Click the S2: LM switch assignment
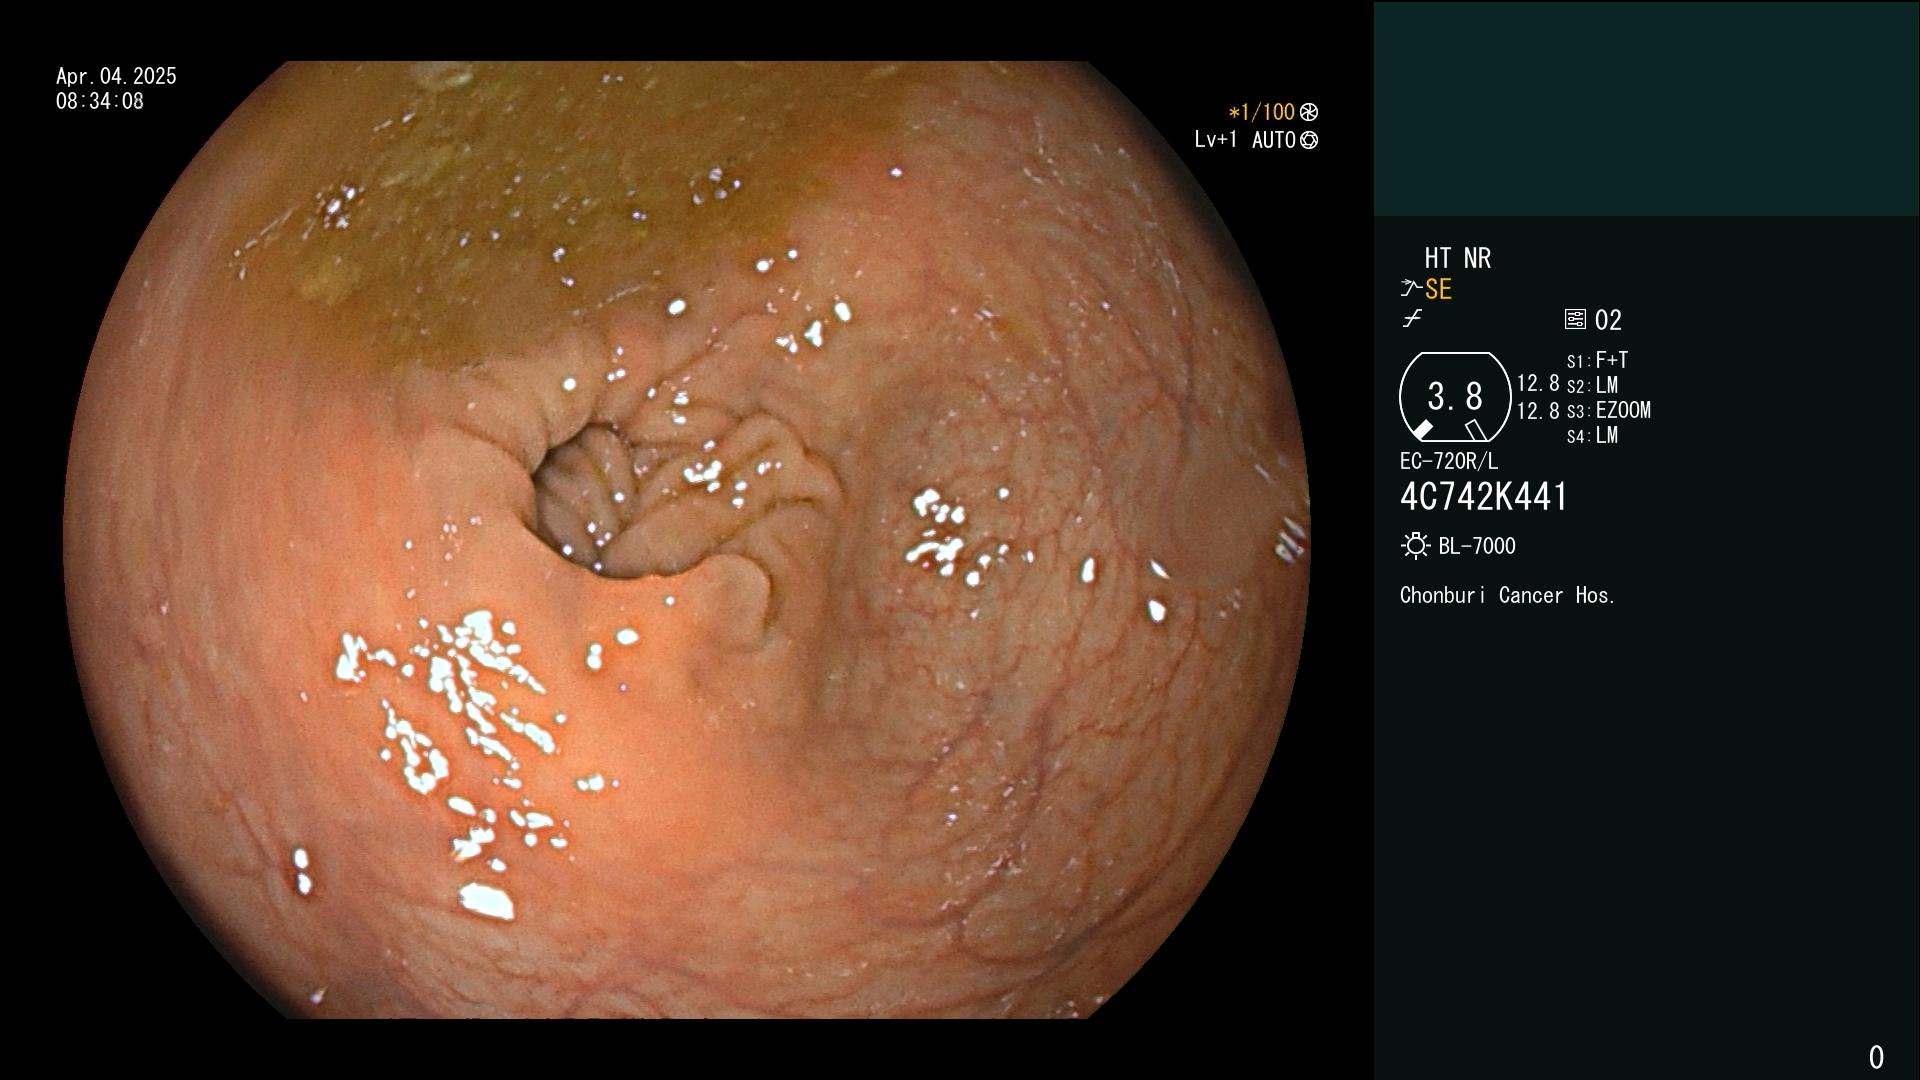Image resolution: width=1920 pixels, height=1080 pixels. (x=1592, y=385)
